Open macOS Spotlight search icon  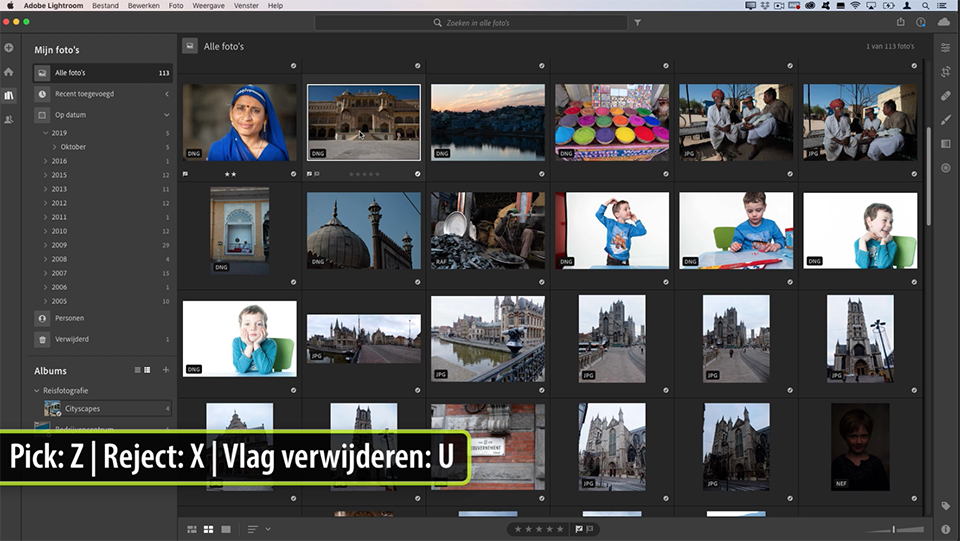tap(926, 6)
